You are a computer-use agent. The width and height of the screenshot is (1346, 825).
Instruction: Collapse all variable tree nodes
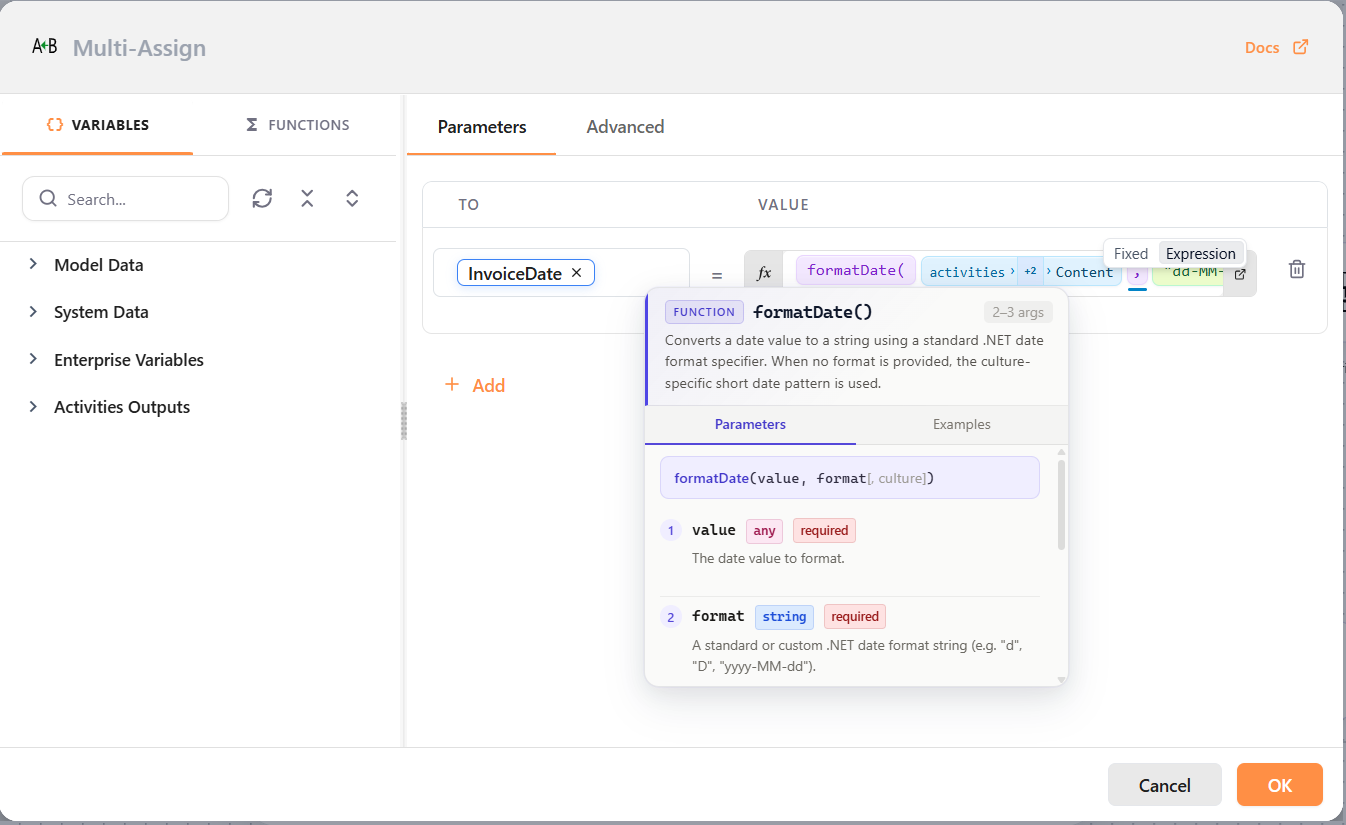tap(307, 198)
